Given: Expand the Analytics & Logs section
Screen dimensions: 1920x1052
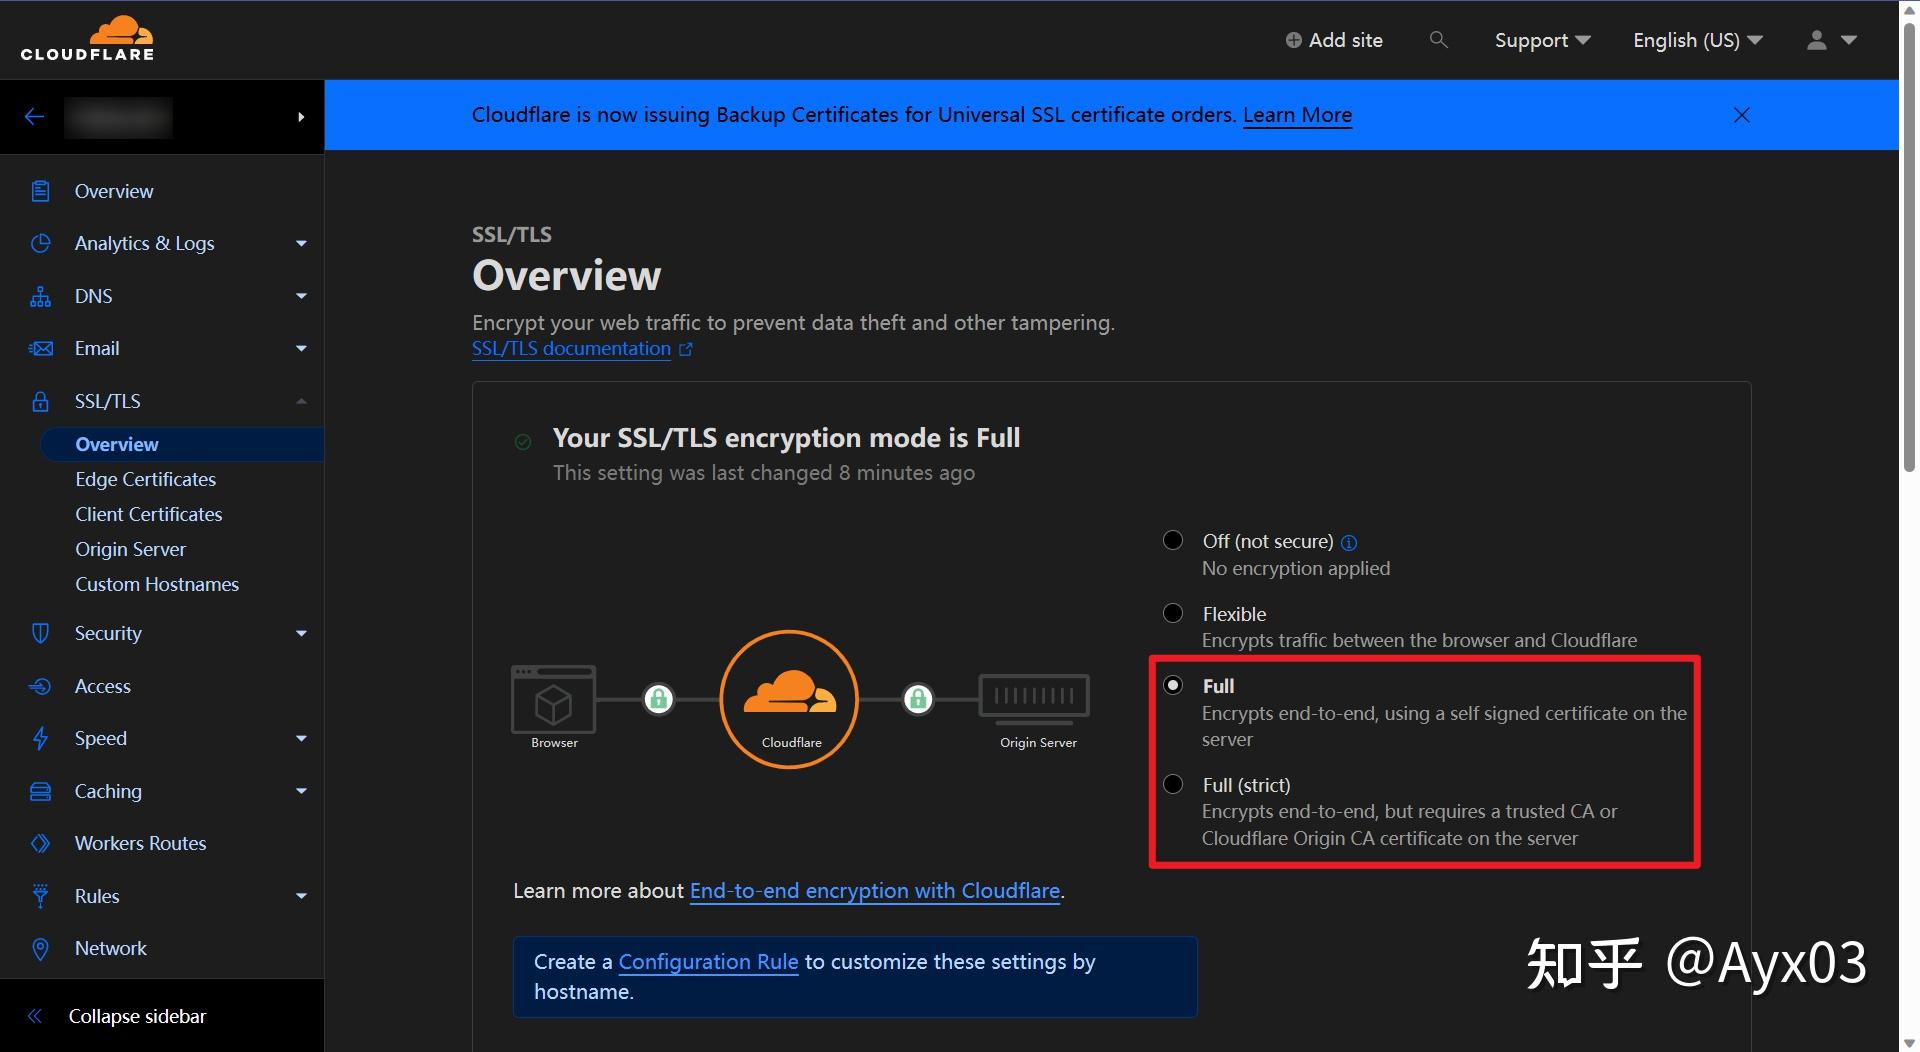Looking at the screenshot, I should 300,243.
